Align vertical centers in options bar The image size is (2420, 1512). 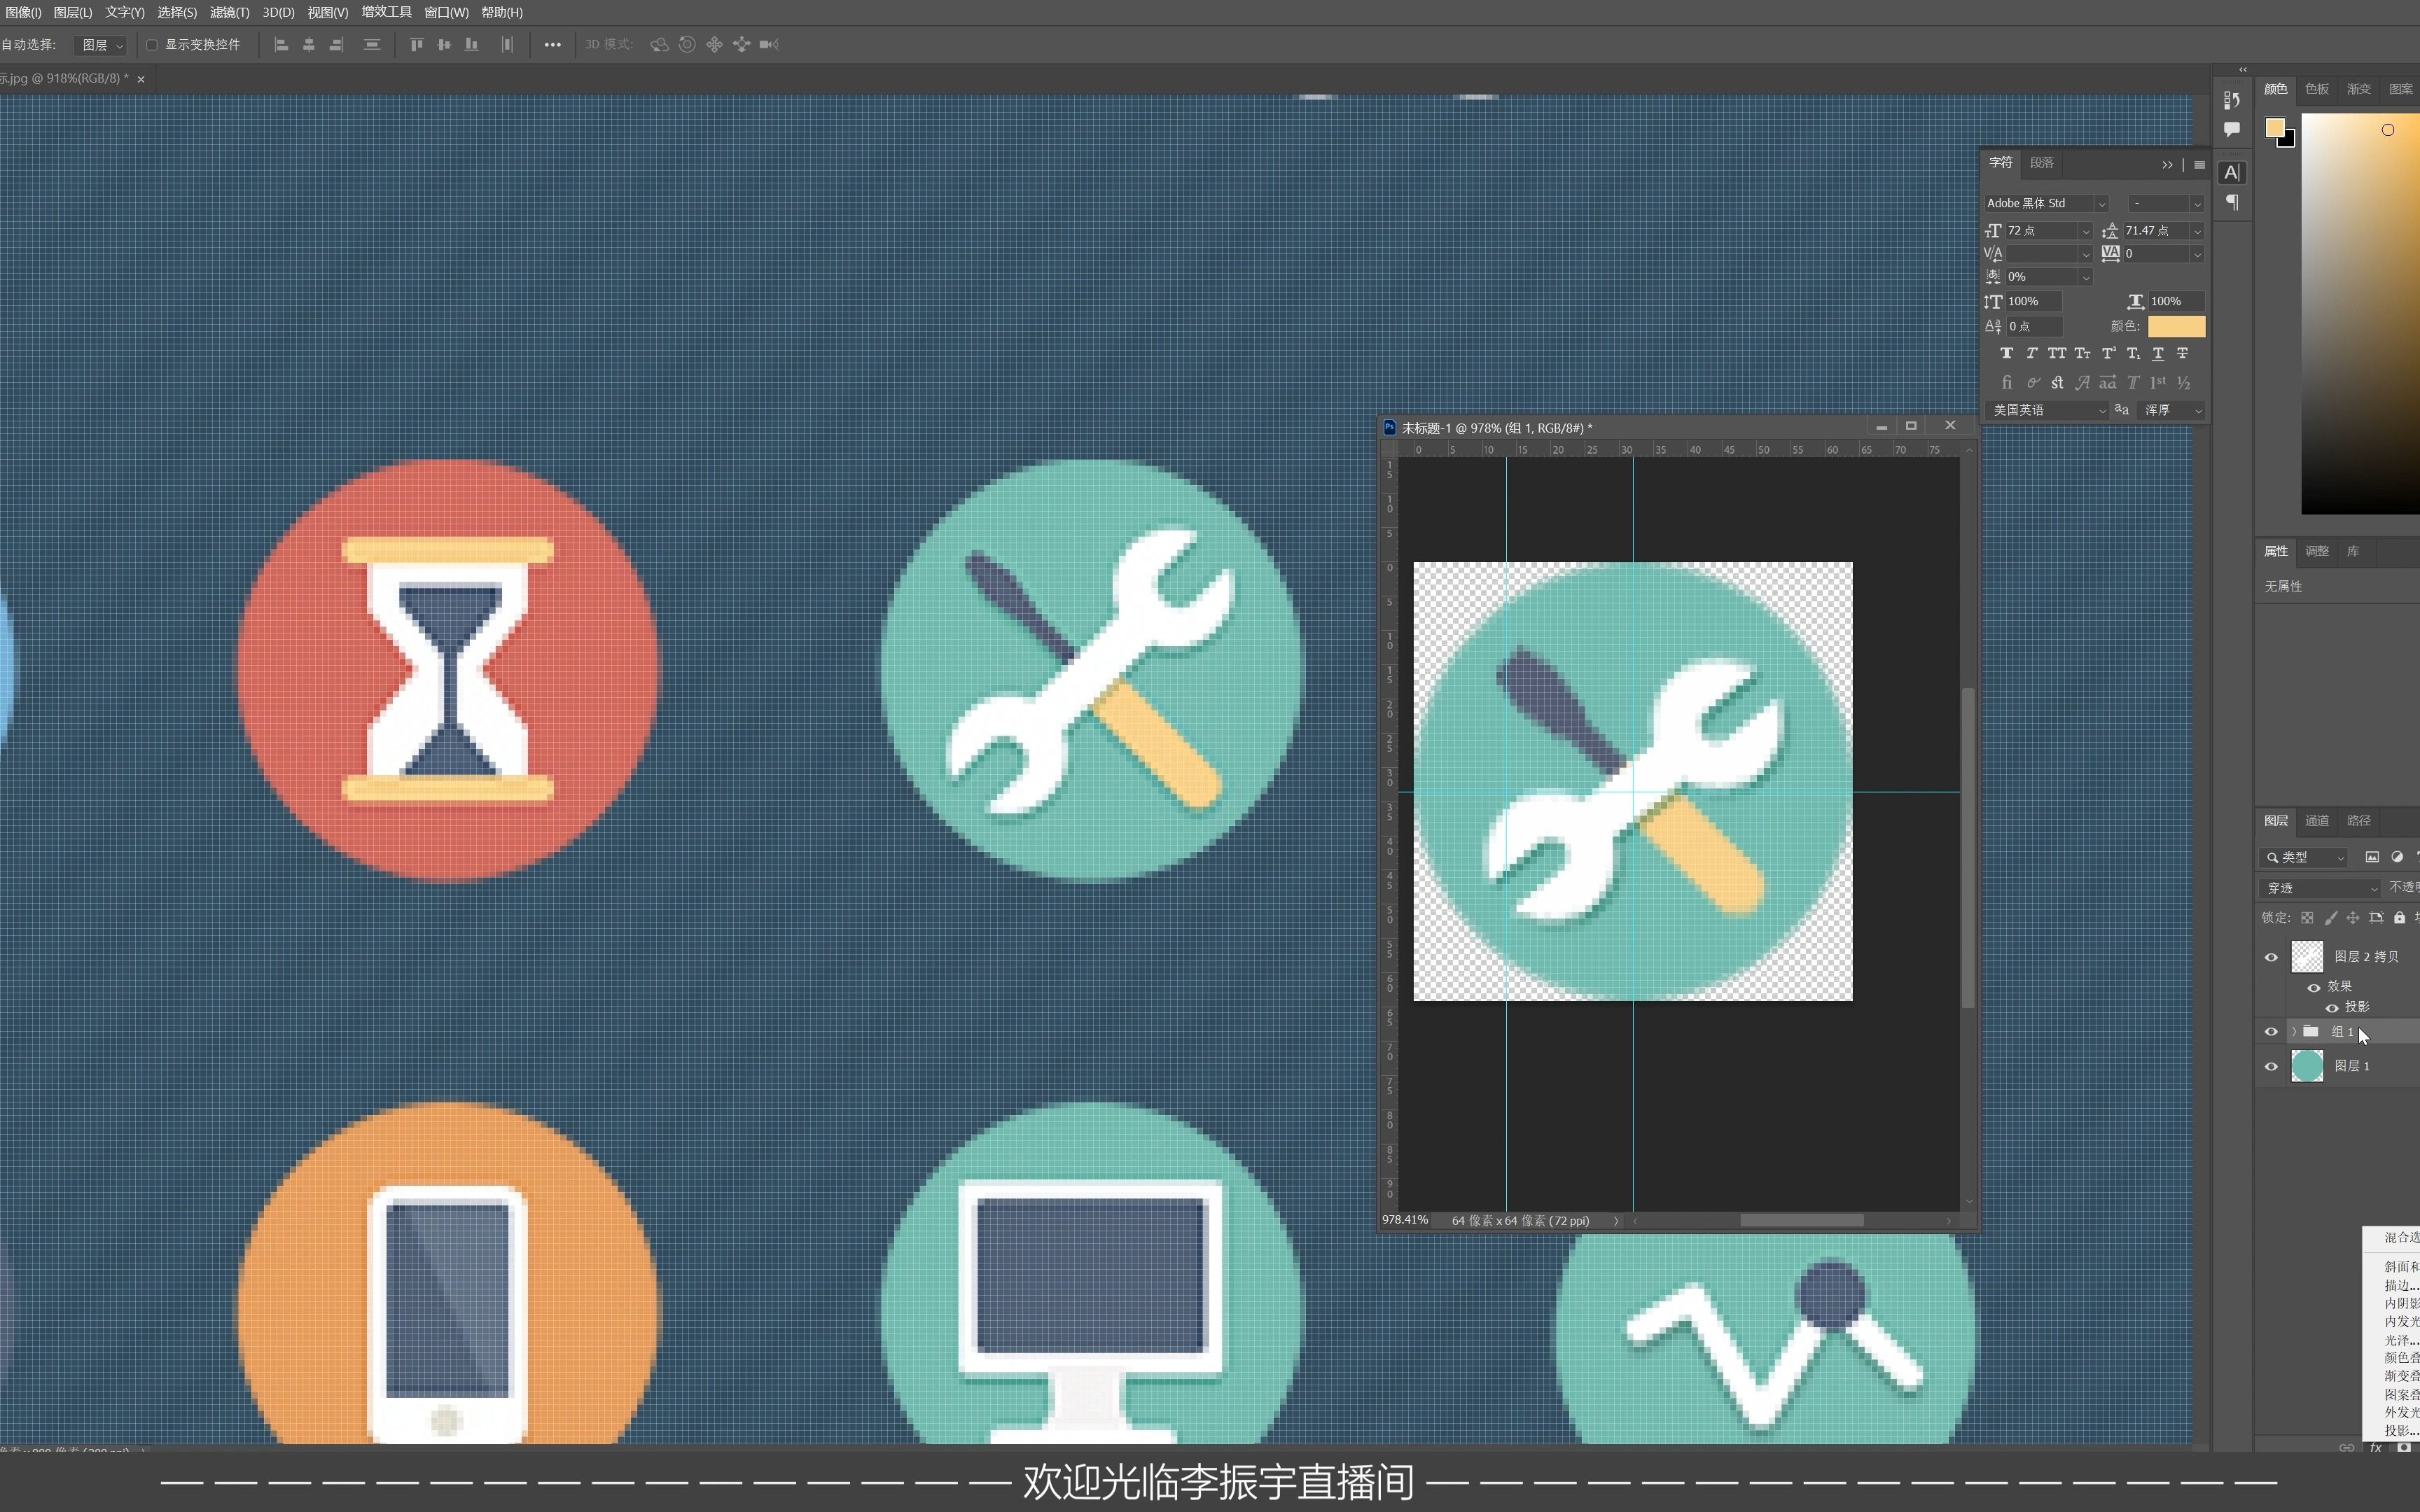click(x=444, y=45)
